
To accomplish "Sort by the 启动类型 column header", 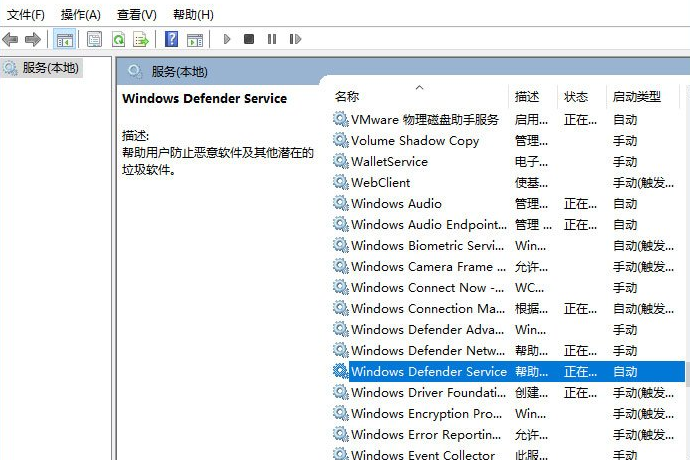I will (637, 96).
